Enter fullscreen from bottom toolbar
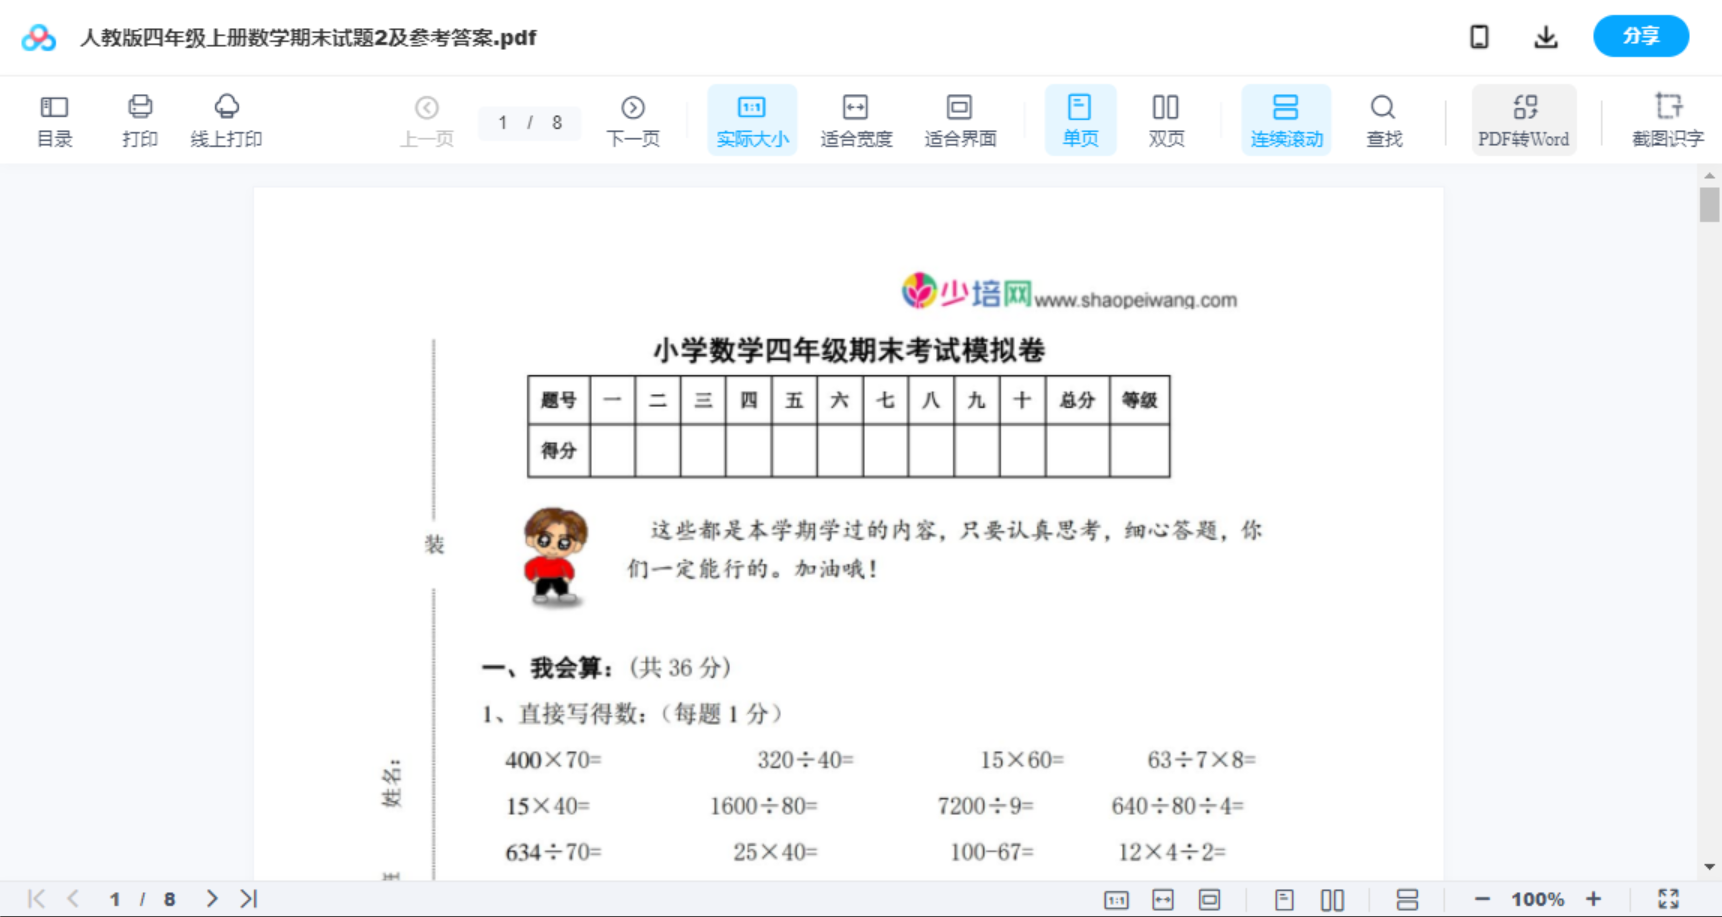This screenshot has width=1722, height=917. [1668, 898]
